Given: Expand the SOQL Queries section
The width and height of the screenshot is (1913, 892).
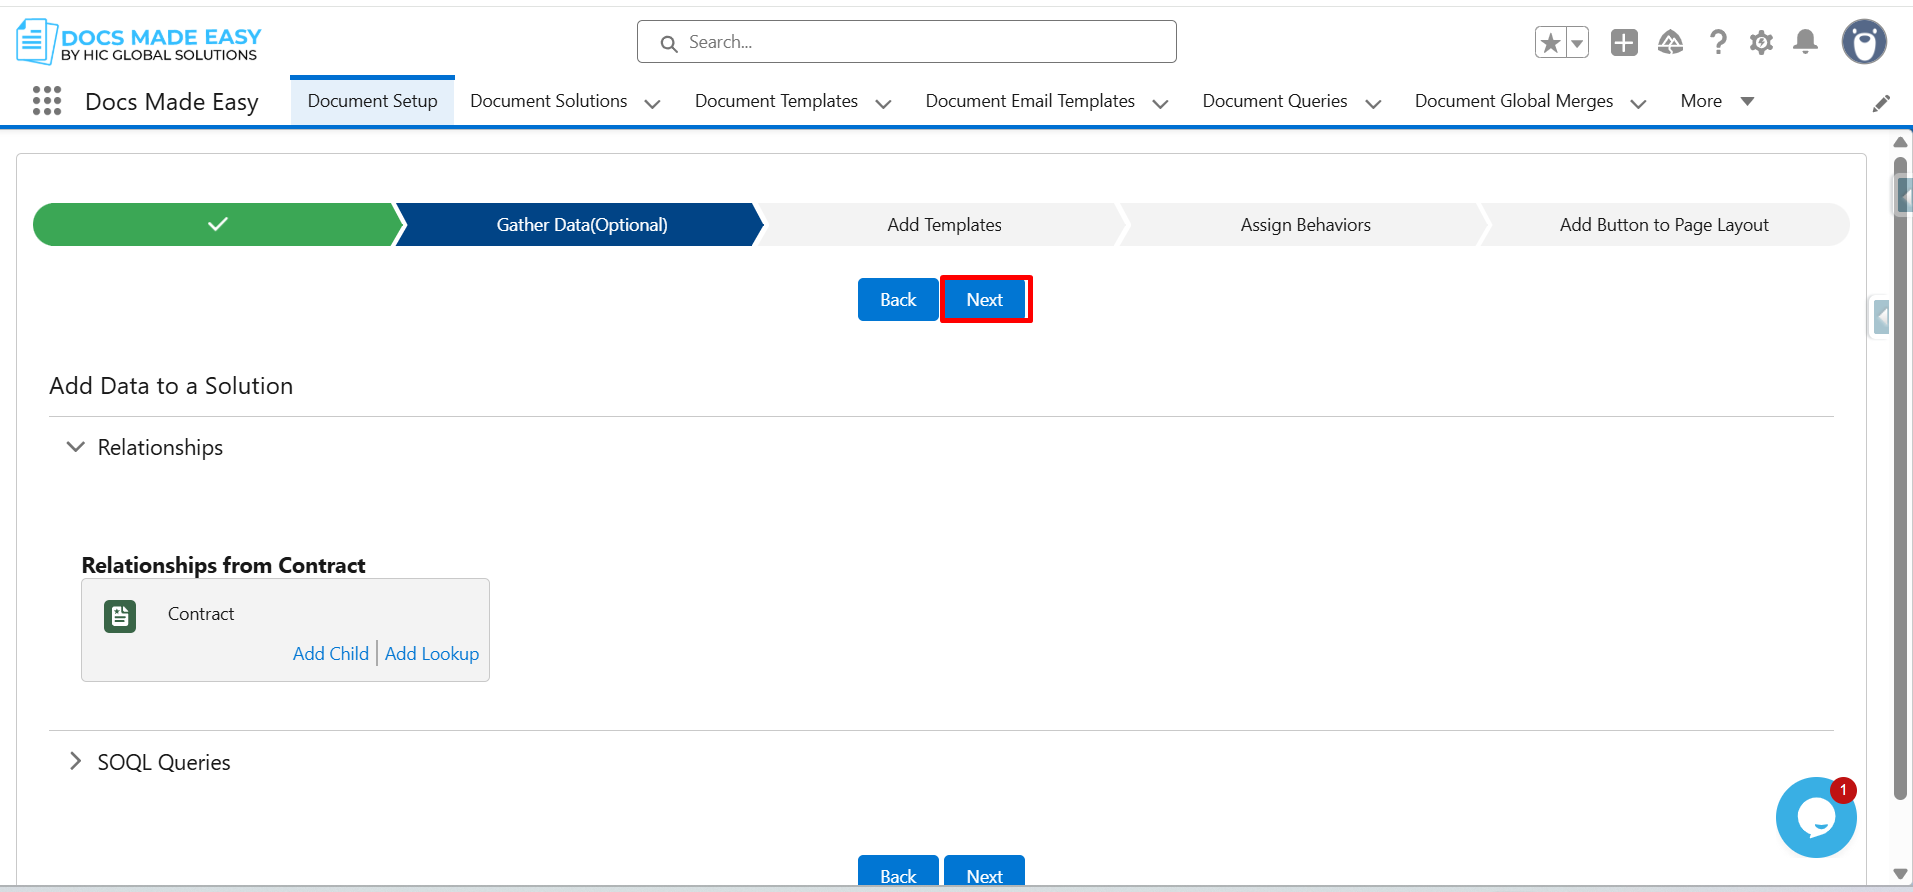Looking at the screenshot, I should click(x=75, y=762).
